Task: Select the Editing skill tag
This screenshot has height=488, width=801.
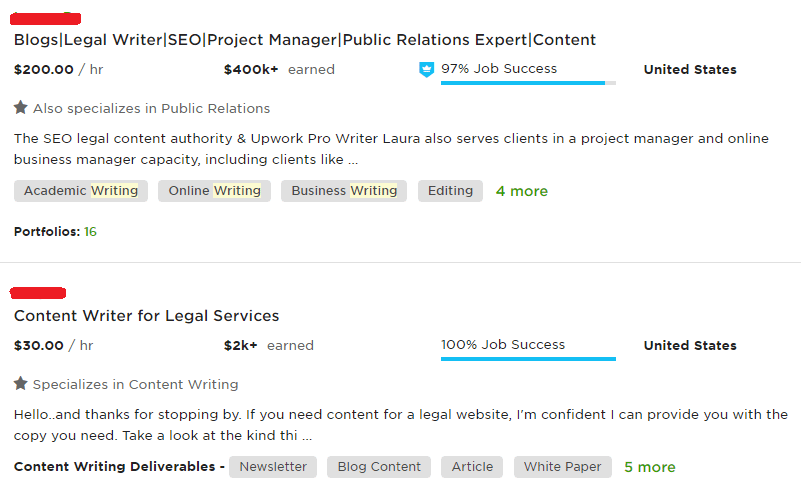Action: (450, 191)
